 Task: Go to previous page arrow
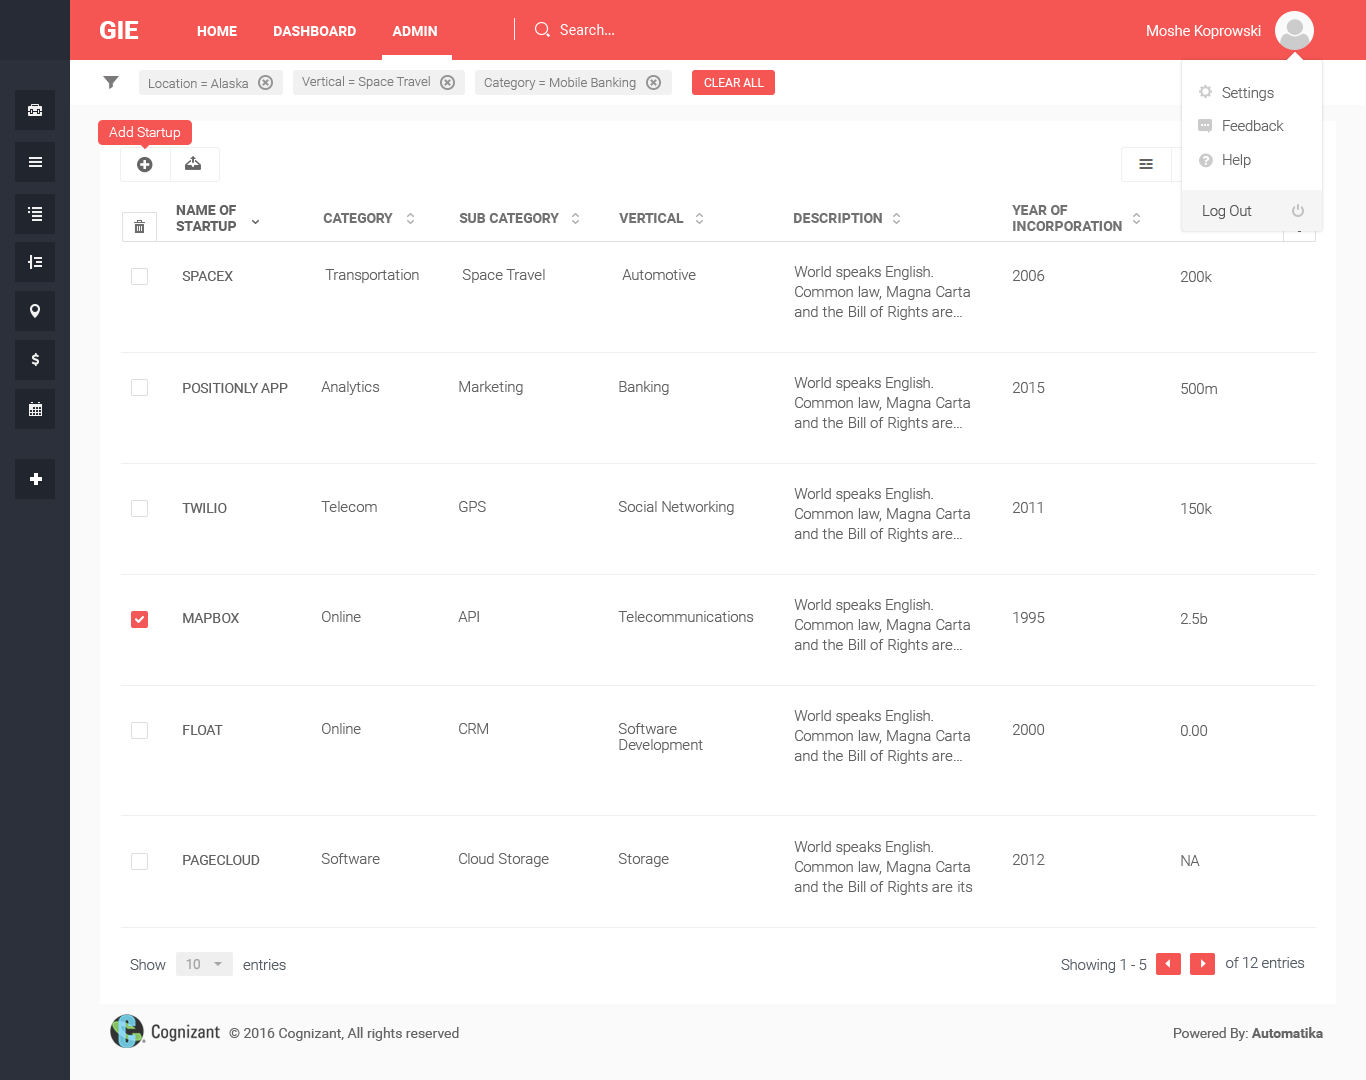coord(1168,964)
